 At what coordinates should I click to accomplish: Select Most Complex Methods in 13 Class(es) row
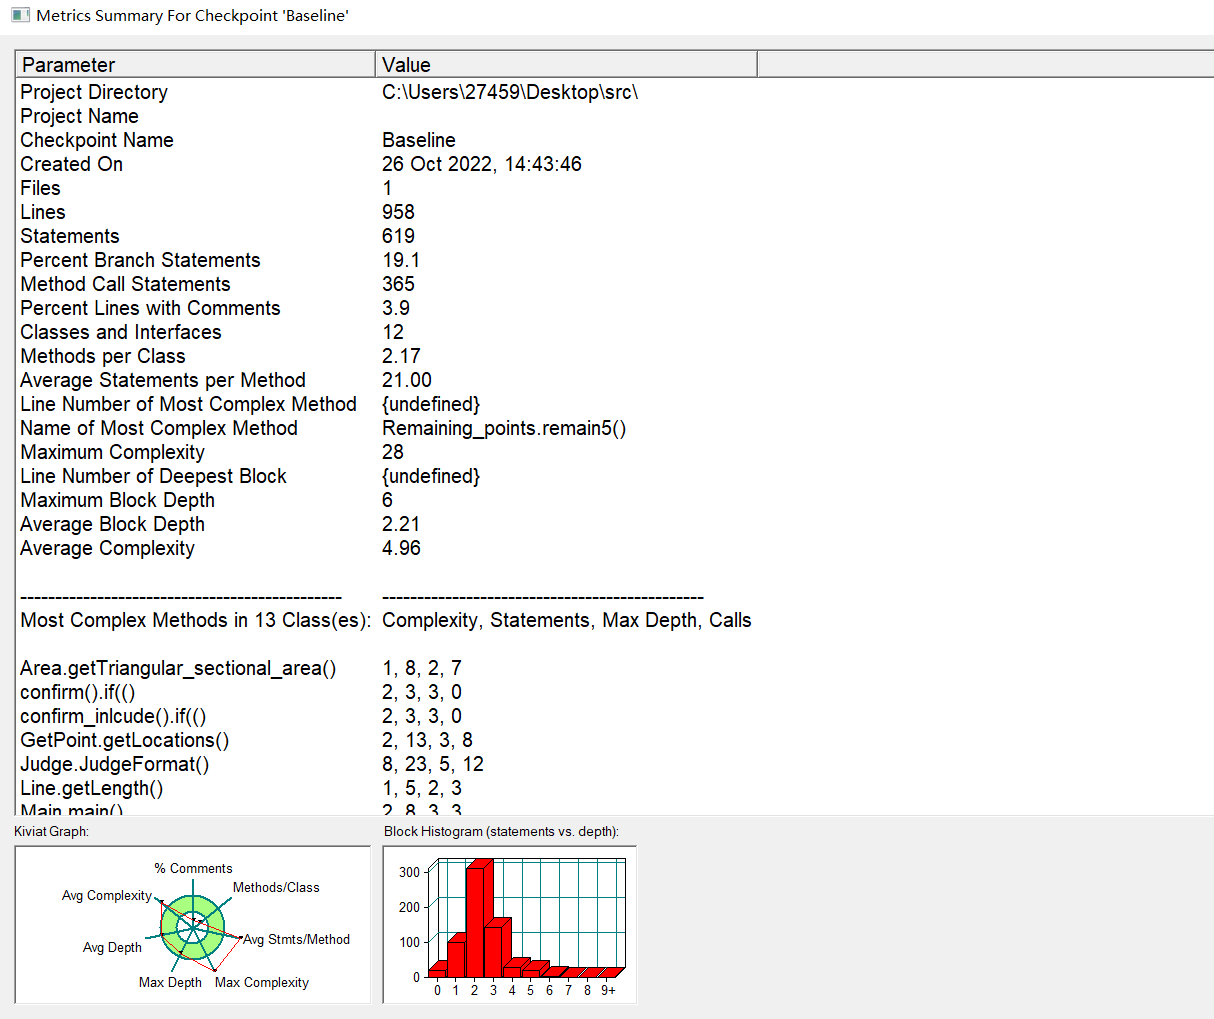(195, 620)
